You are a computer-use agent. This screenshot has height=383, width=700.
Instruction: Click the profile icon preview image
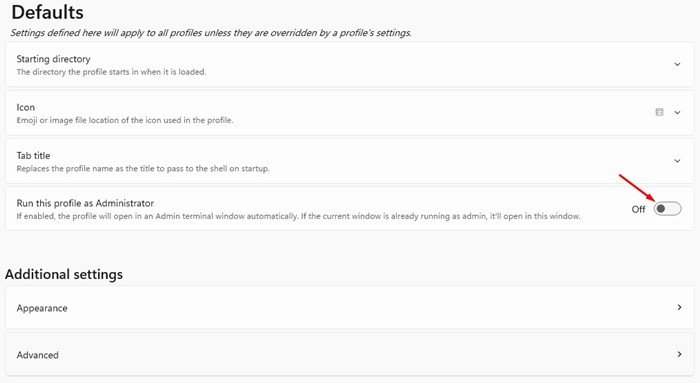pos(659,112)
